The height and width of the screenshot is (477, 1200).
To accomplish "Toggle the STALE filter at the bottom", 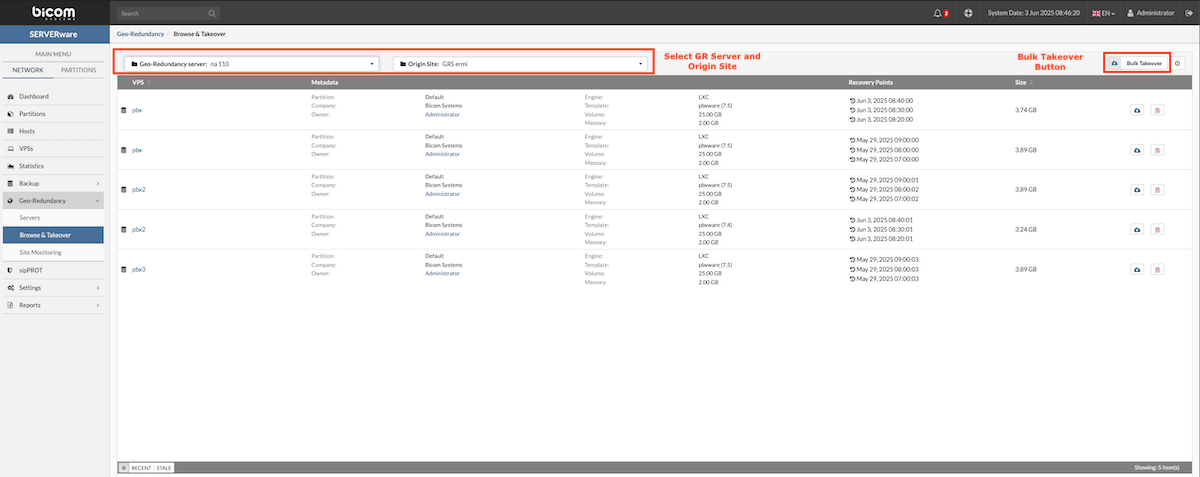I will (164, 467).
